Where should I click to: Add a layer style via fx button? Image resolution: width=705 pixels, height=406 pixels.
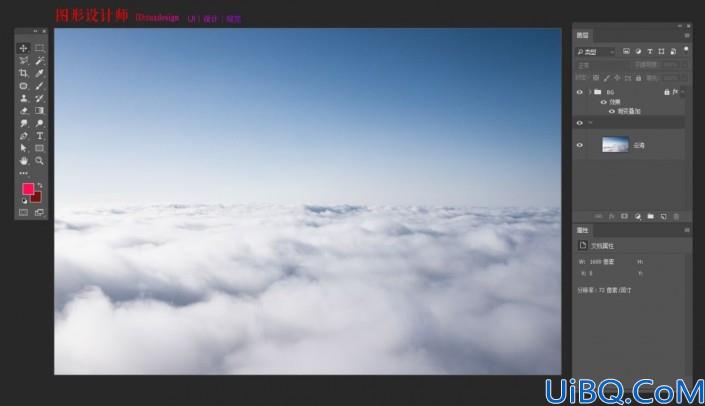point(611,217)
